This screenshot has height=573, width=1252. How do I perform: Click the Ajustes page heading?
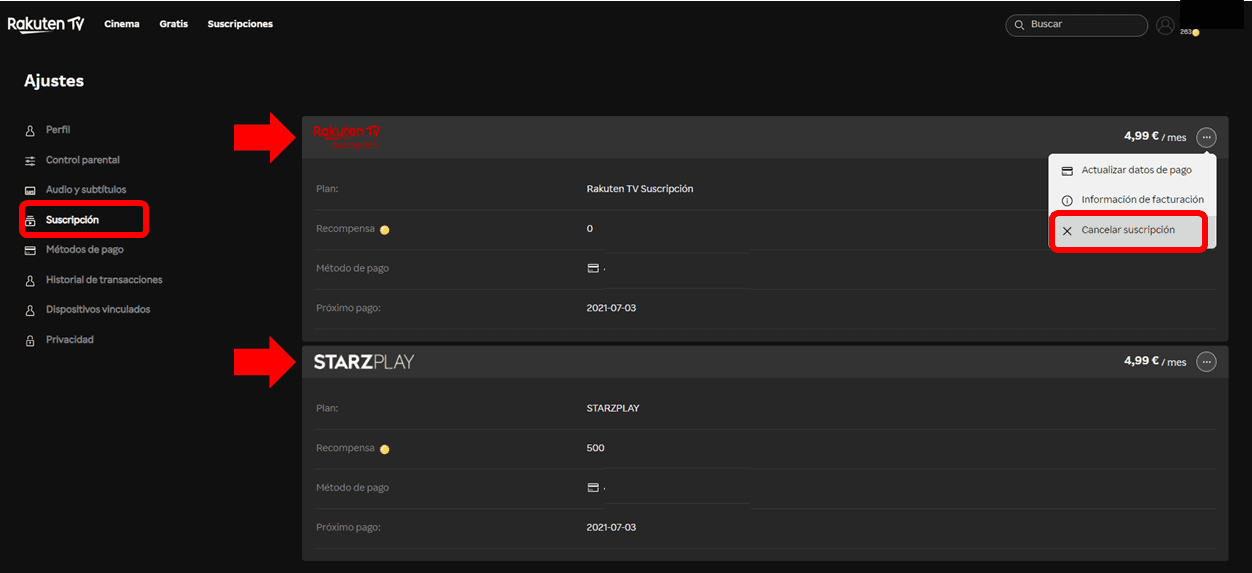click(x=54, y=82)
